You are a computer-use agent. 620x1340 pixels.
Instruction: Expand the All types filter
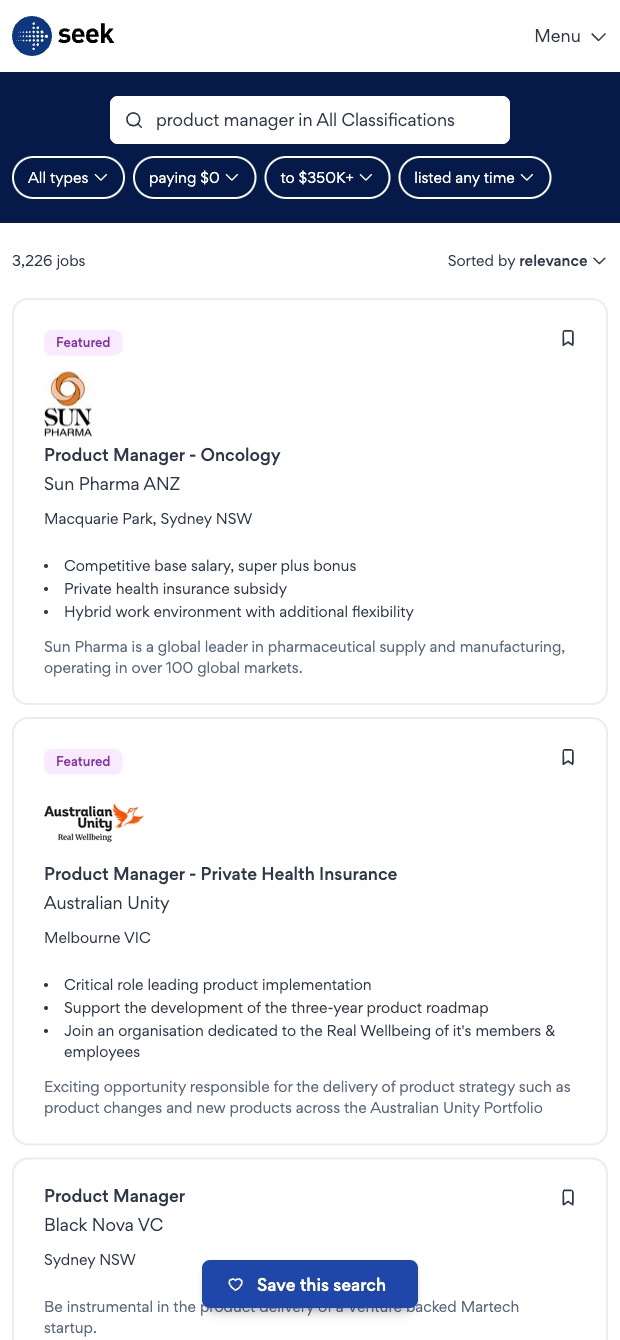68,178
